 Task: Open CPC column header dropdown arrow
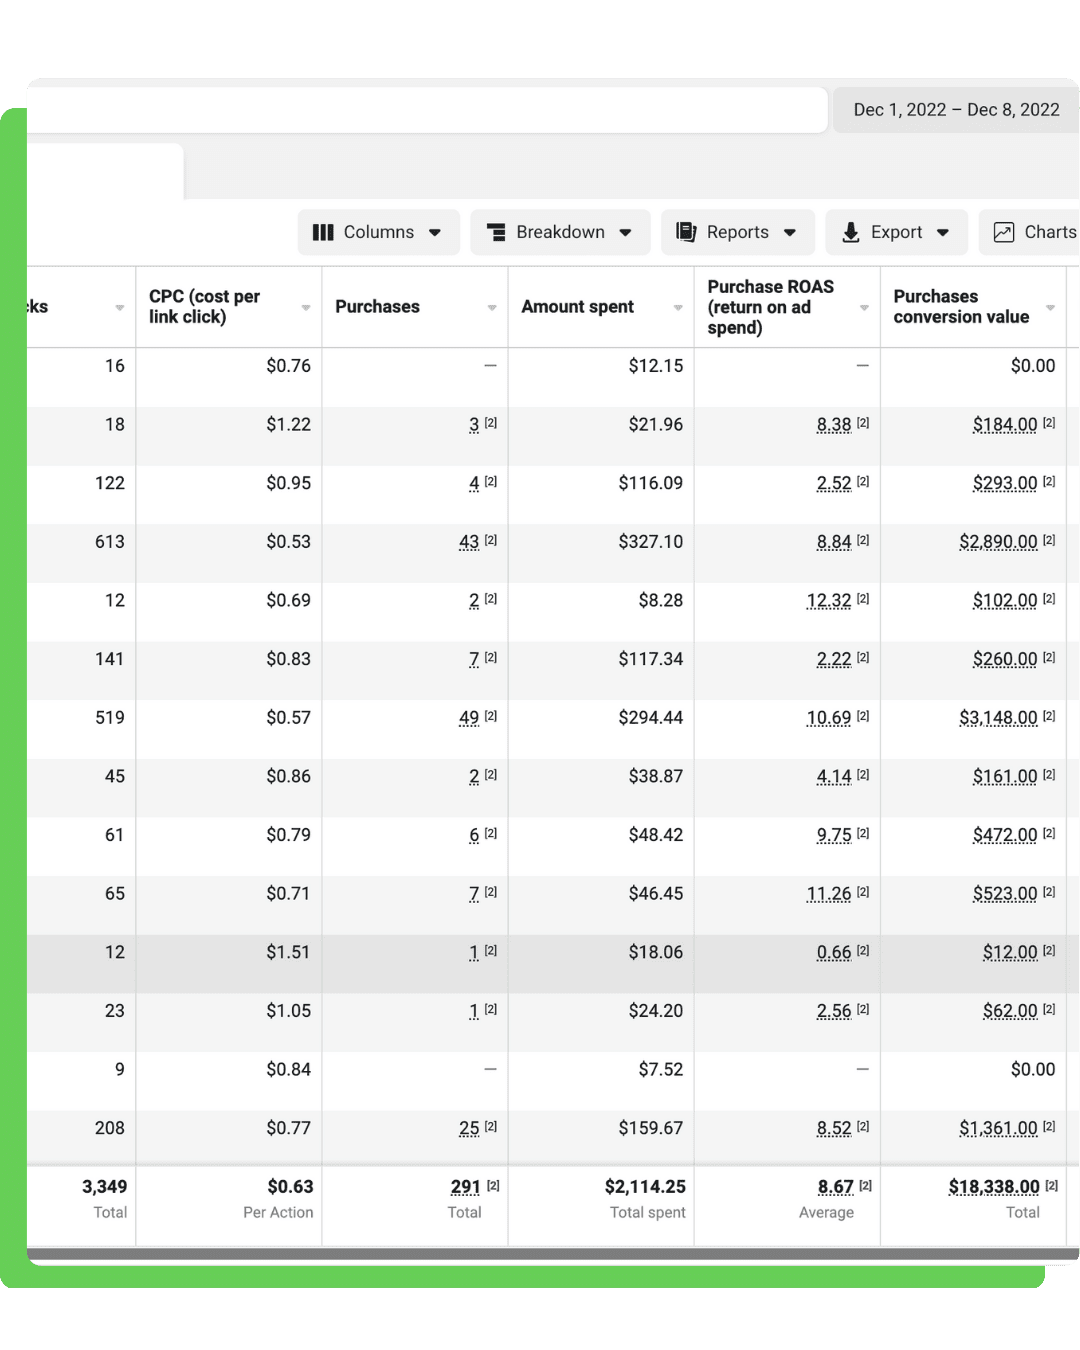pyautogui.click(x=306, y=308)
